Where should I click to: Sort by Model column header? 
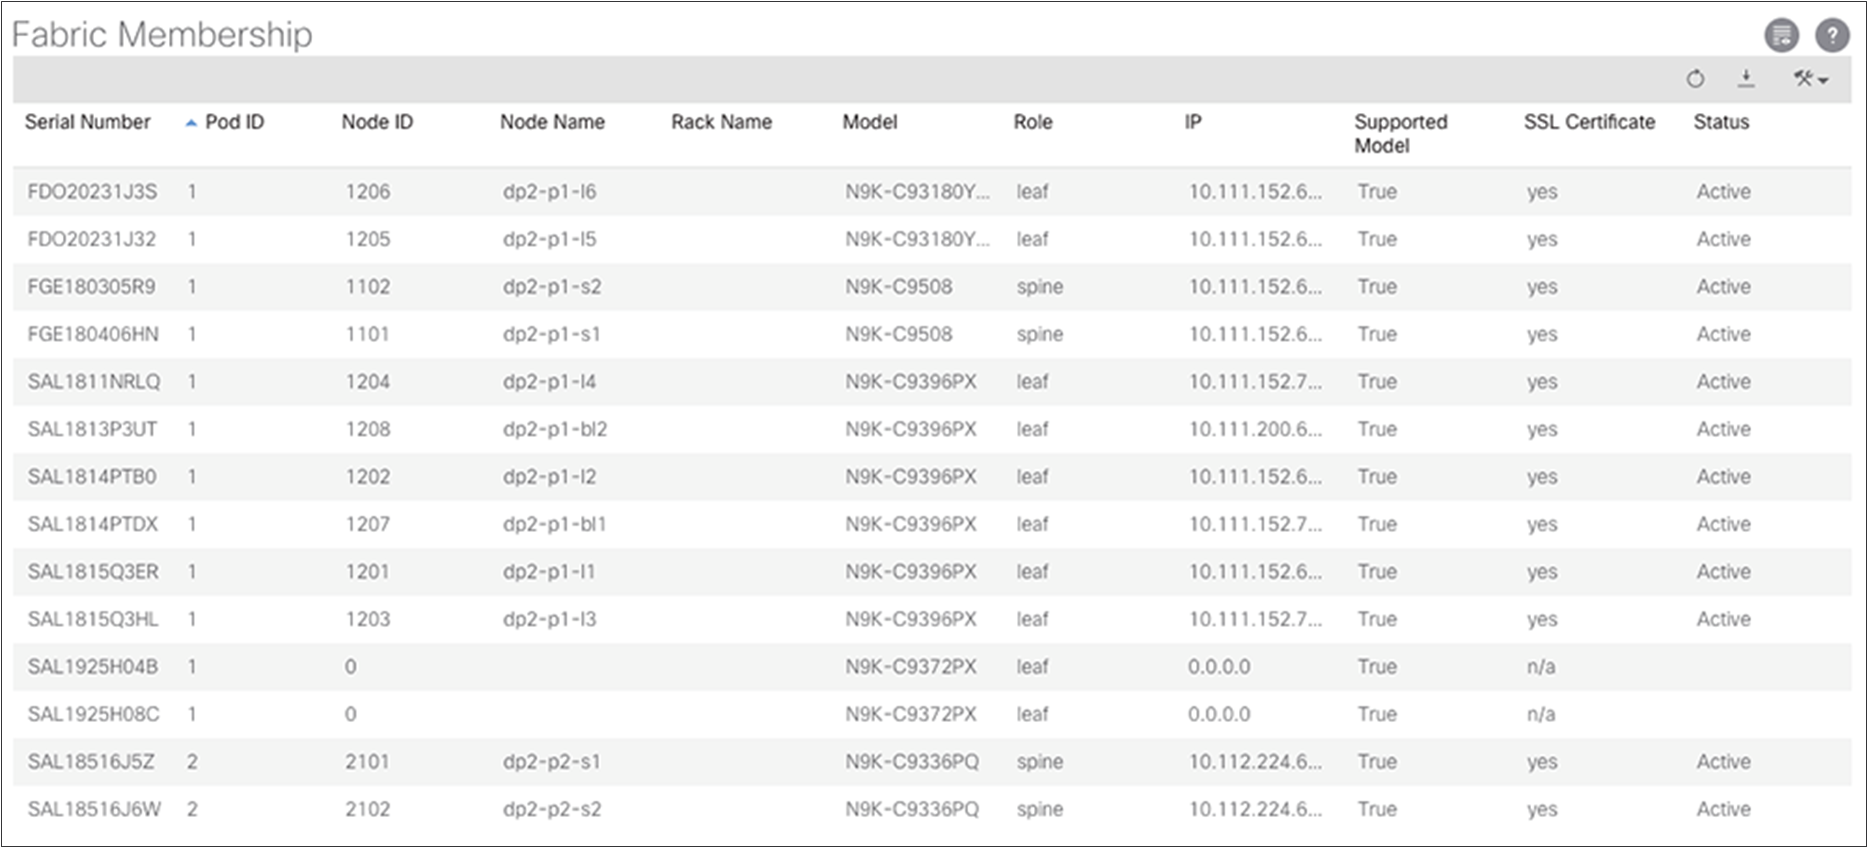click(870, 122)
